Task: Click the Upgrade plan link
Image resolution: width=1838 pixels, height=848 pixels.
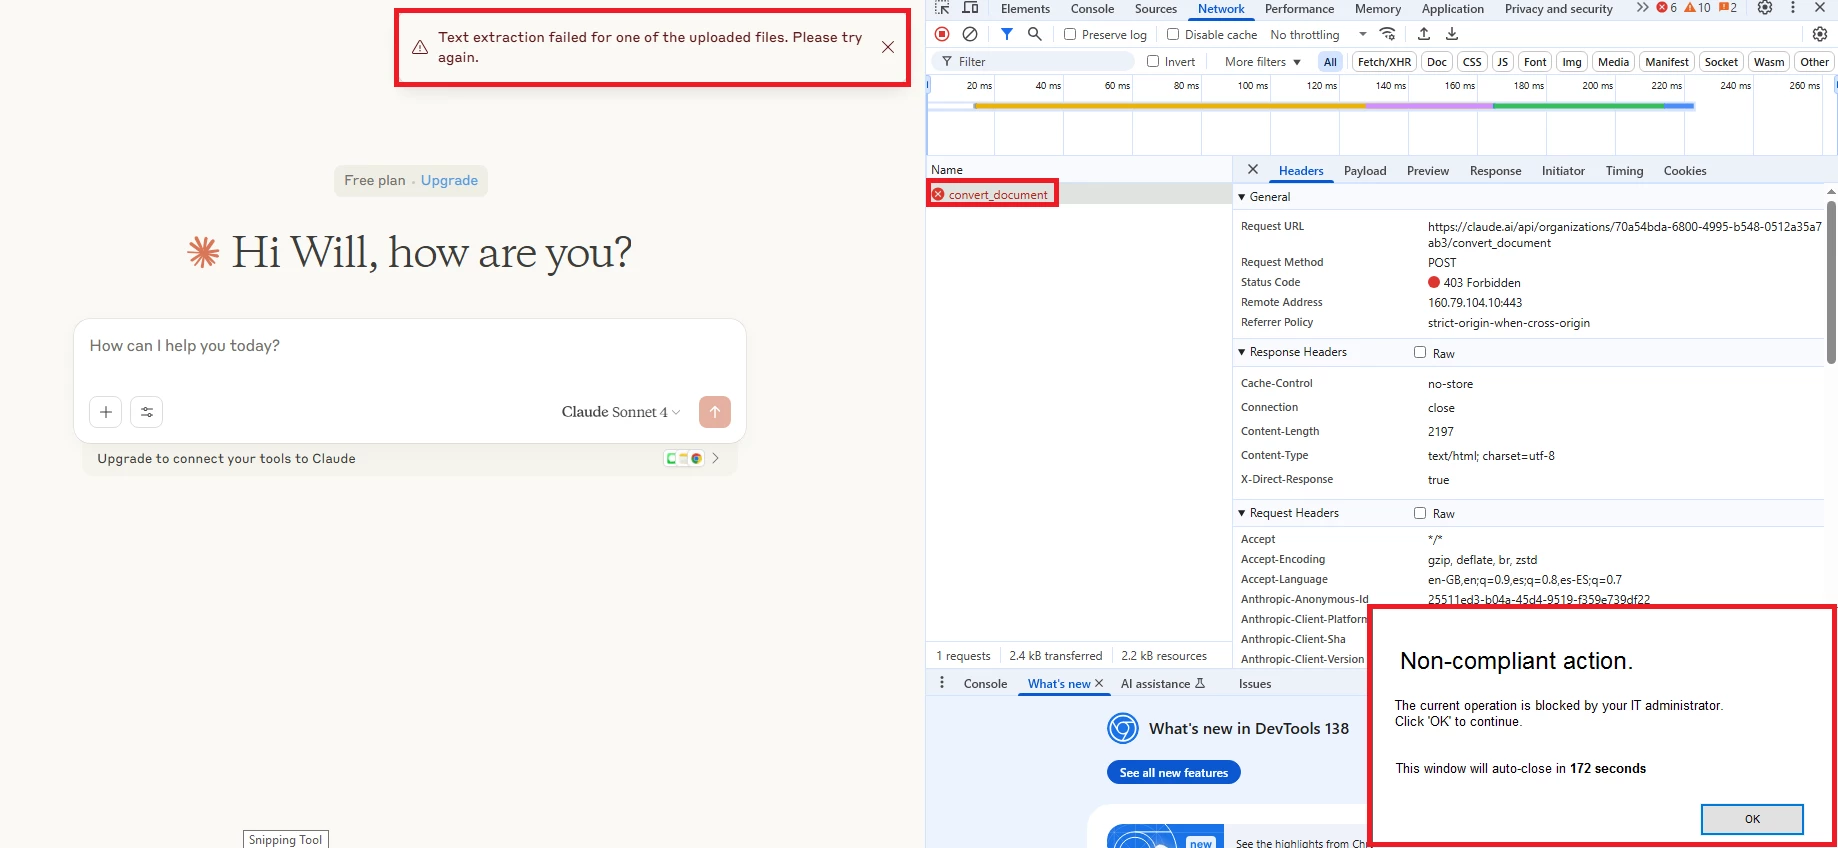Action: [x=449, y=180]
